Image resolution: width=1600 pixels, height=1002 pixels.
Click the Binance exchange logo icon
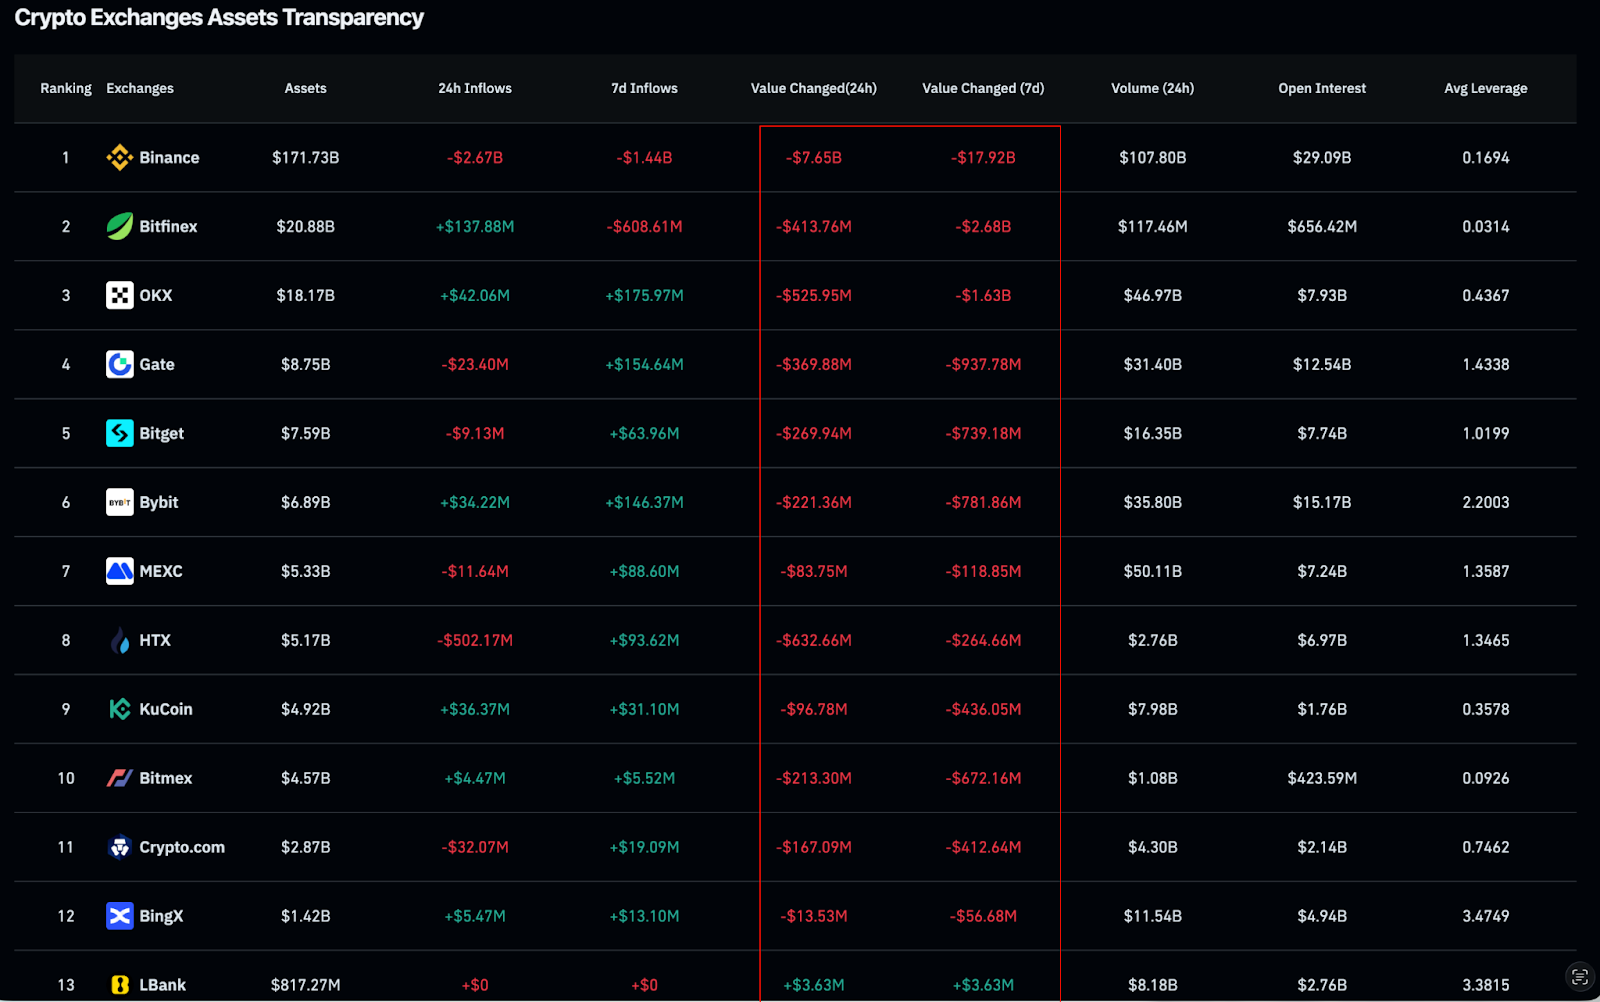click(119, 158)
